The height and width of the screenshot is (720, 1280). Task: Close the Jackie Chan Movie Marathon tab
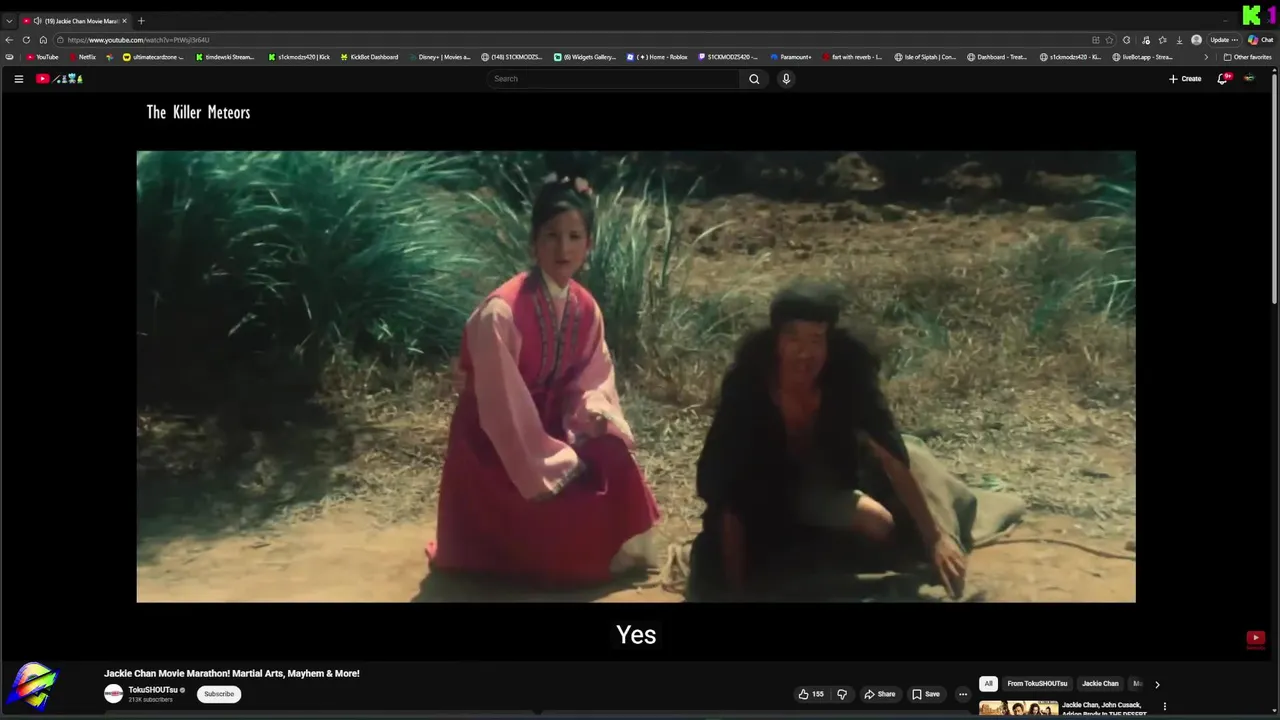124,21
